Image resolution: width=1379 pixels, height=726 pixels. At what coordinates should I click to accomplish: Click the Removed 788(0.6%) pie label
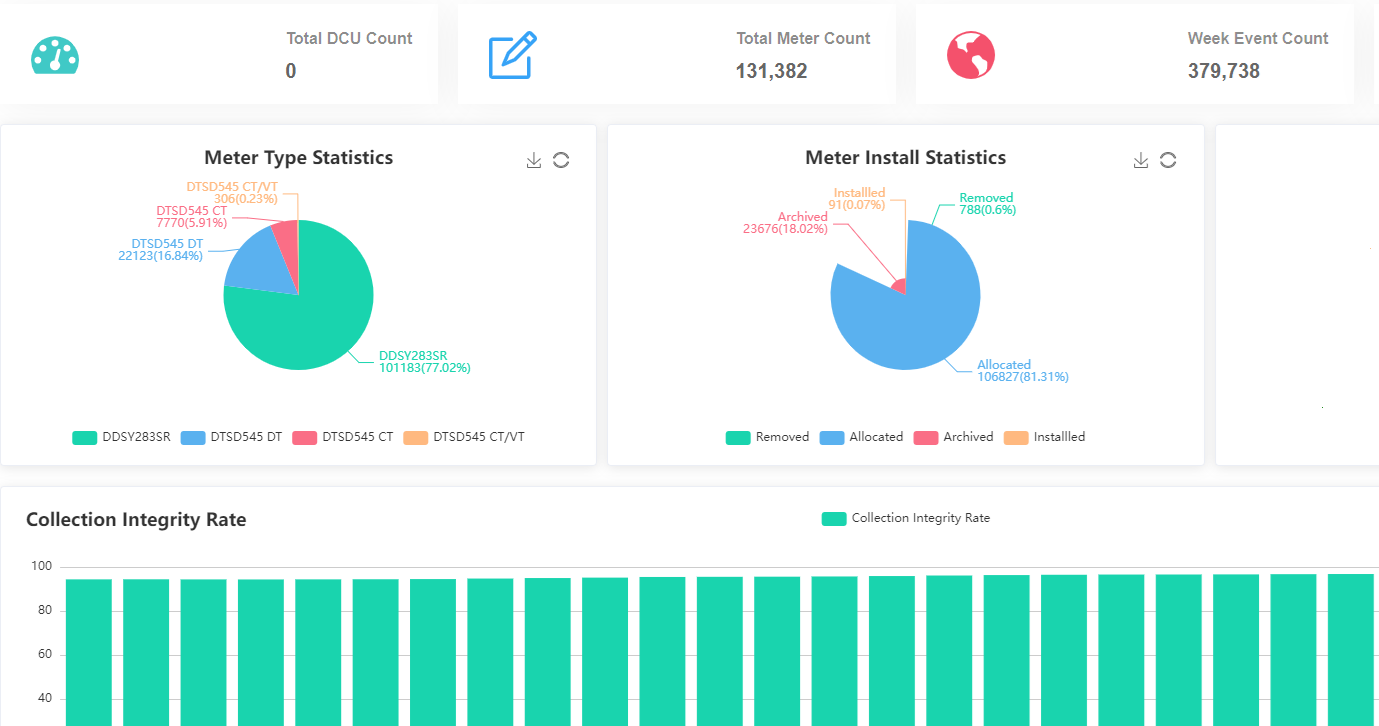986,204
